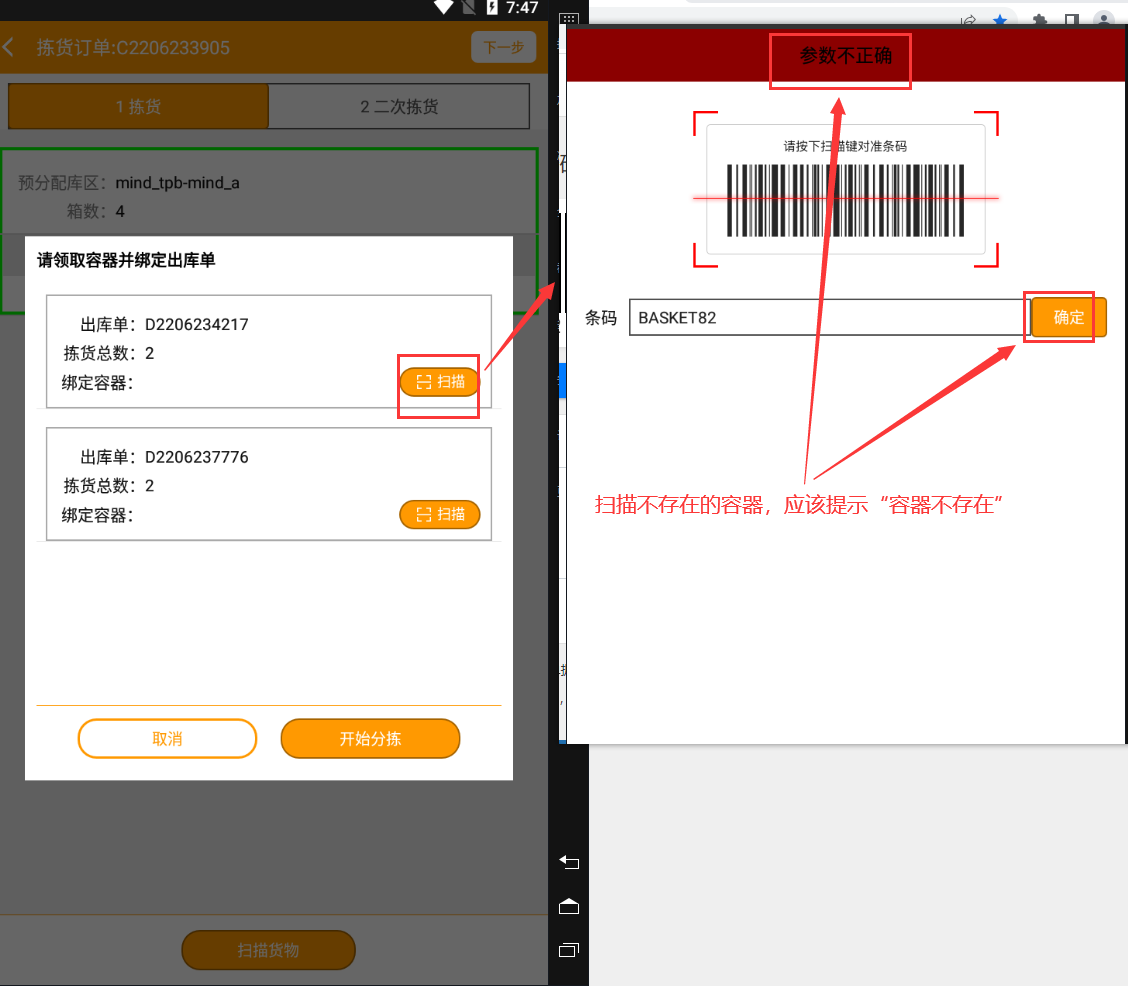Focus the 条码 barcode input field

click(828, 318)
